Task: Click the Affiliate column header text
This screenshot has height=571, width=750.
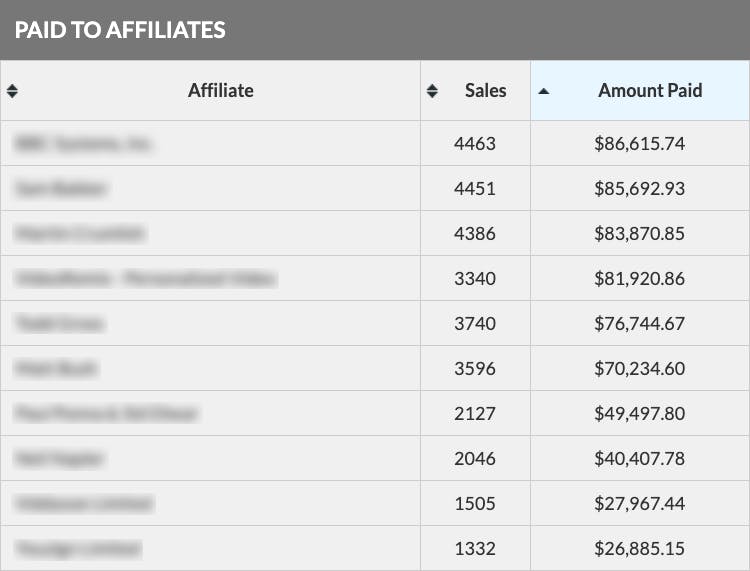Action: pyautogui.click(x=221, y=91)
